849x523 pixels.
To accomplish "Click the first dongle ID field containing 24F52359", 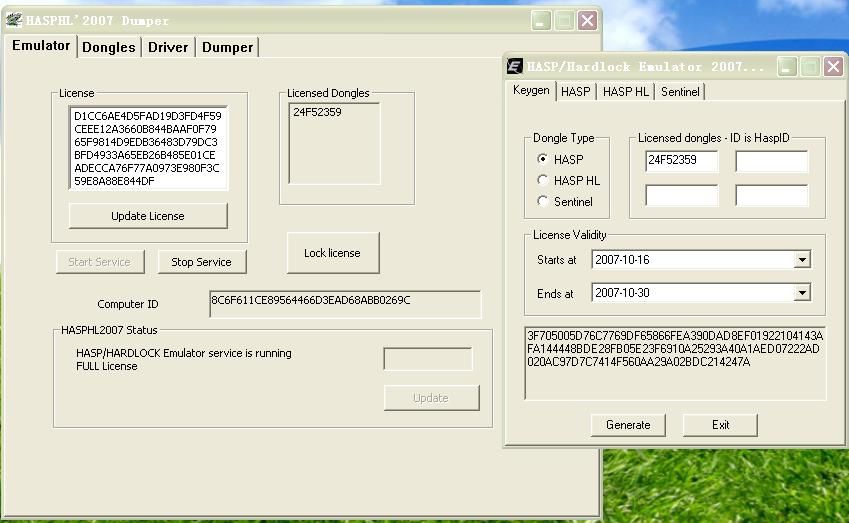I will [x=682, y=161].
